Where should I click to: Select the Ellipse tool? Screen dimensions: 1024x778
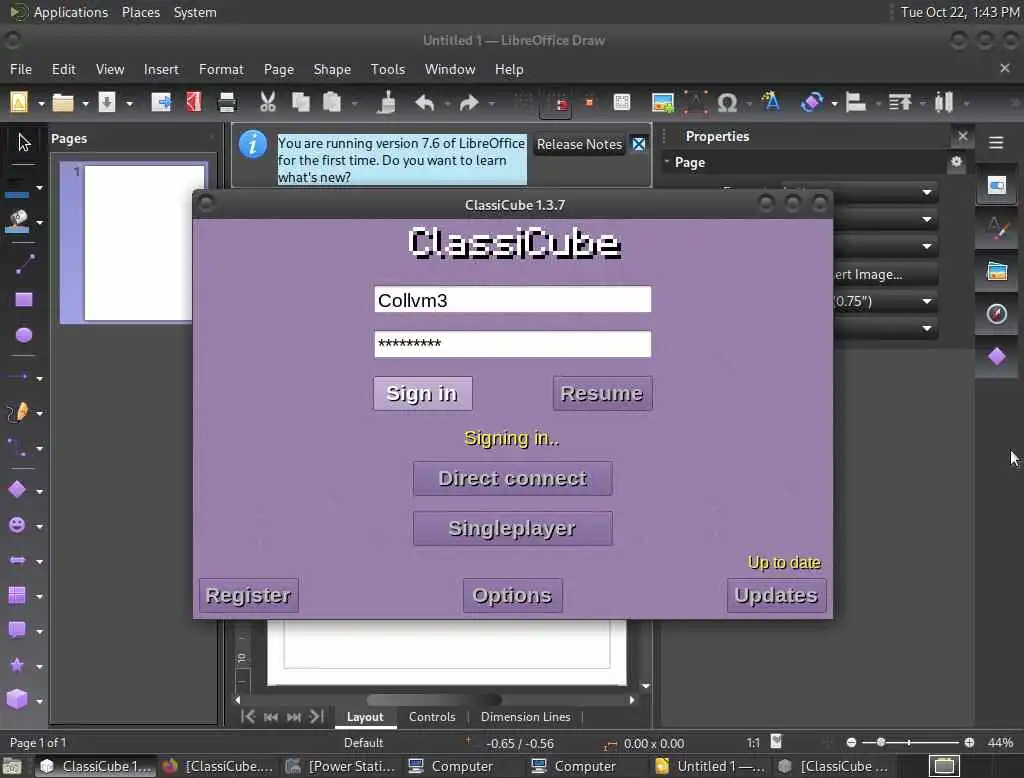point(24,335)
